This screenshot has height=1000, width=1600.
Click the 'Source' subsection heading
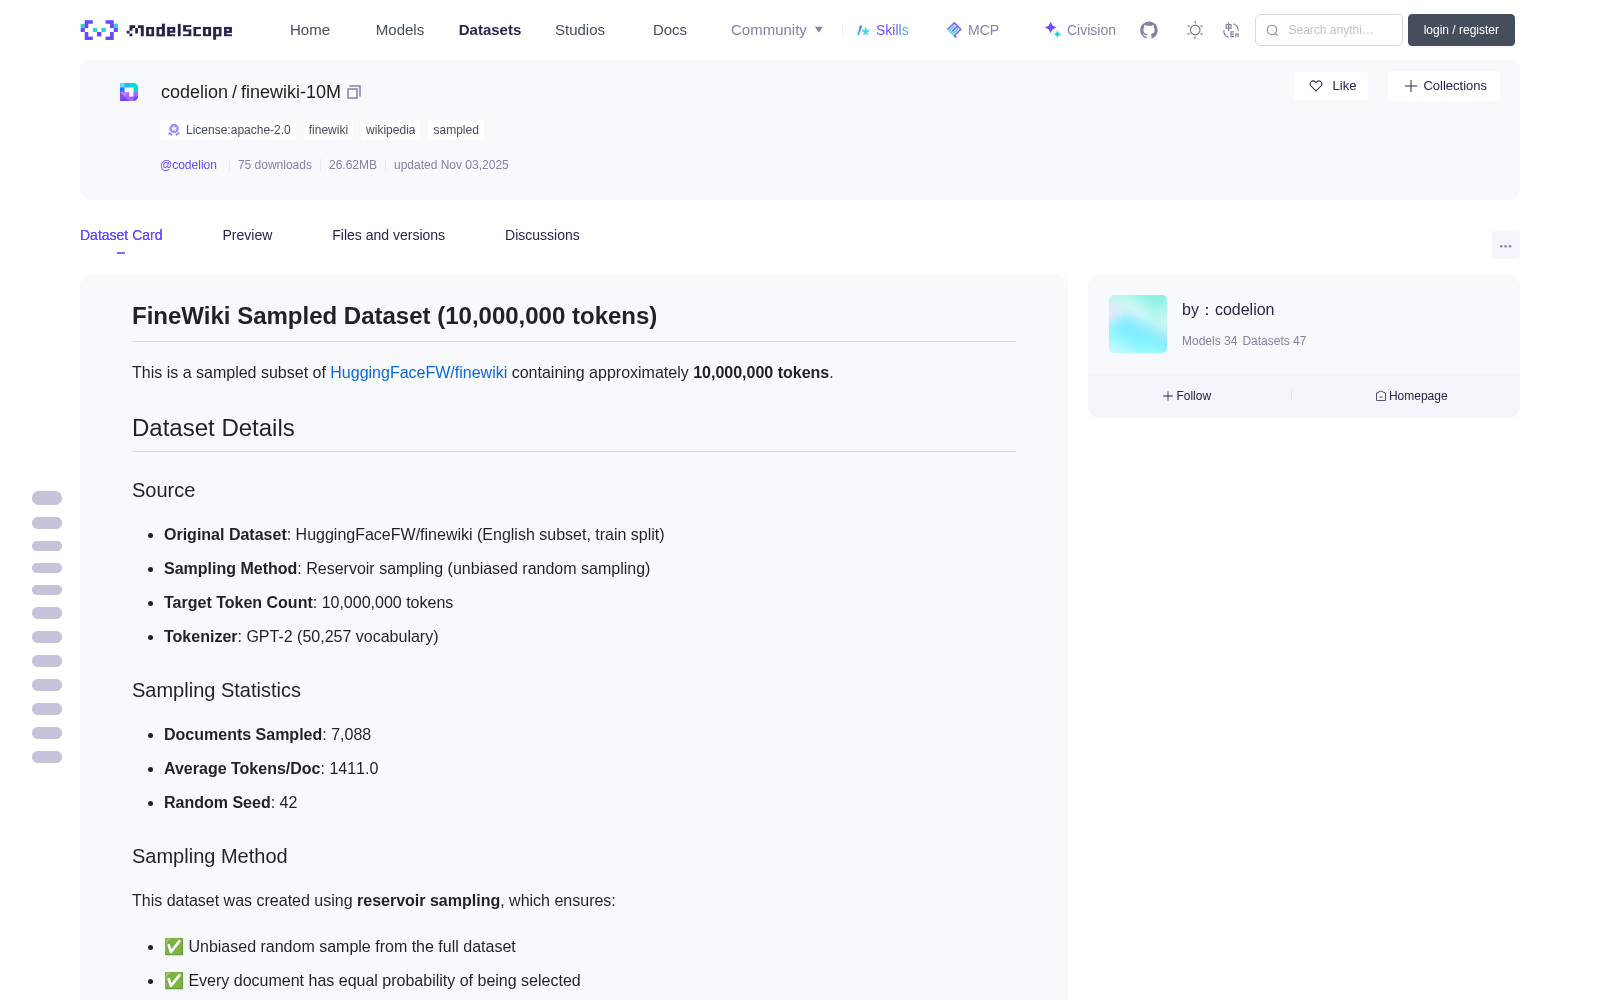click(x=163, y=490)
